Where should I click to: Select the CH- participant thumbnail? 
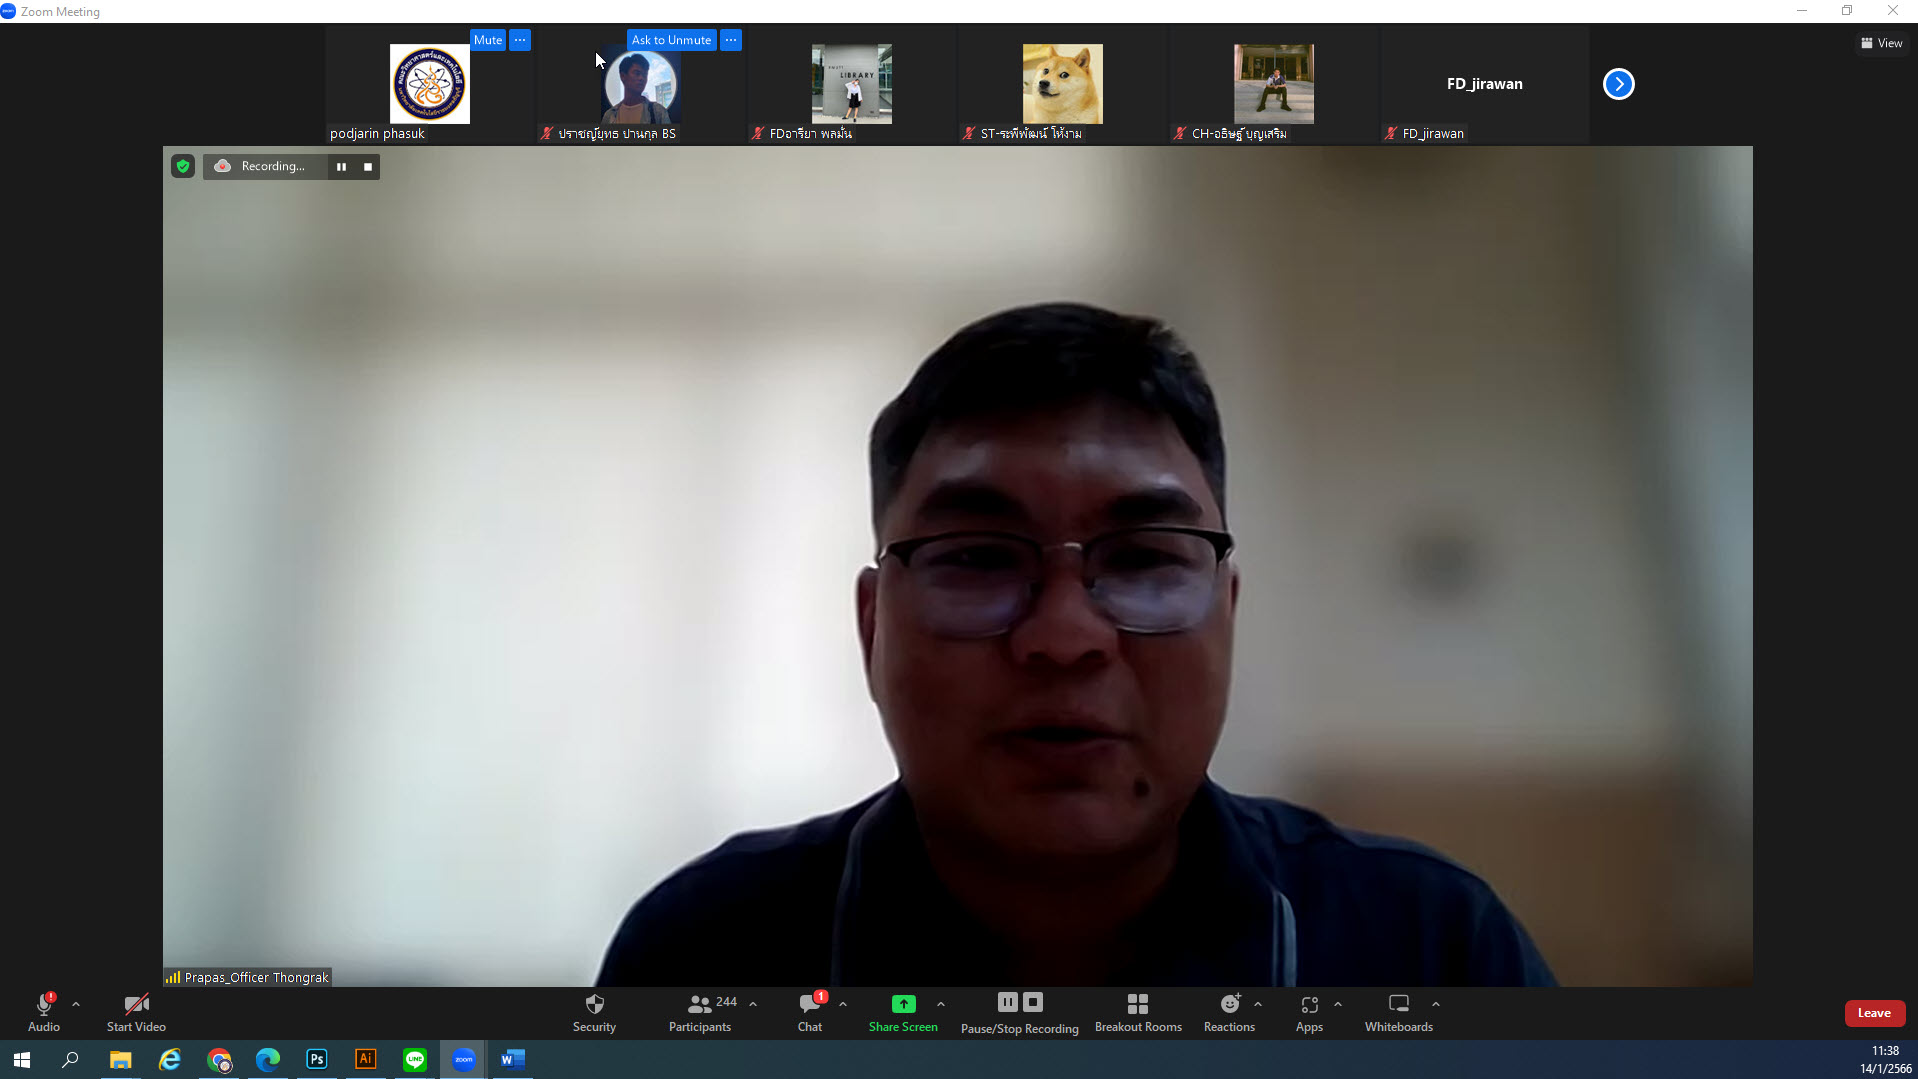click(x=1273, y=84)
